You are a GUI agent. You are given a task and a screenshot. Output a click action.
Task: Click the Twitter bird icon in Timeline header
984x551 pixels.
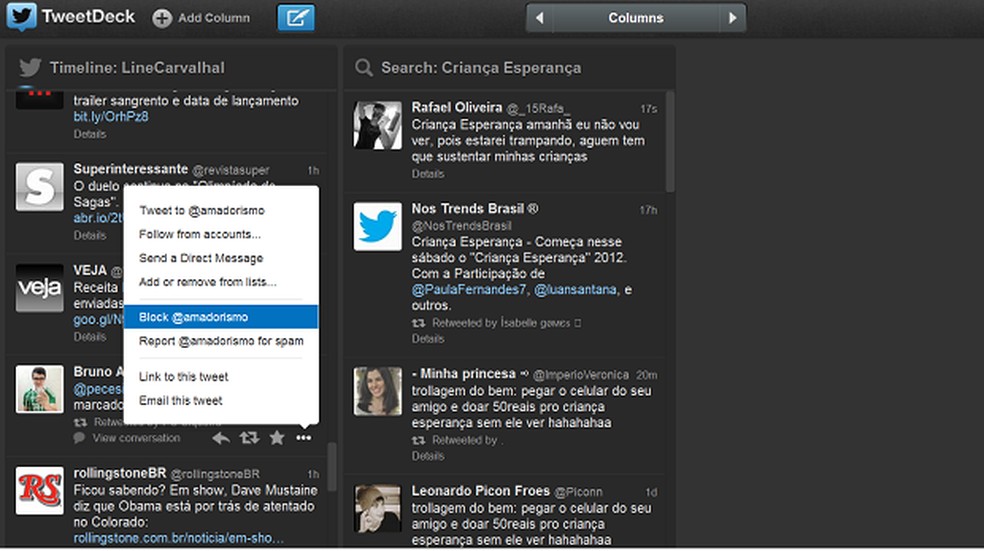pyautogui.click(x=29, y=67)
